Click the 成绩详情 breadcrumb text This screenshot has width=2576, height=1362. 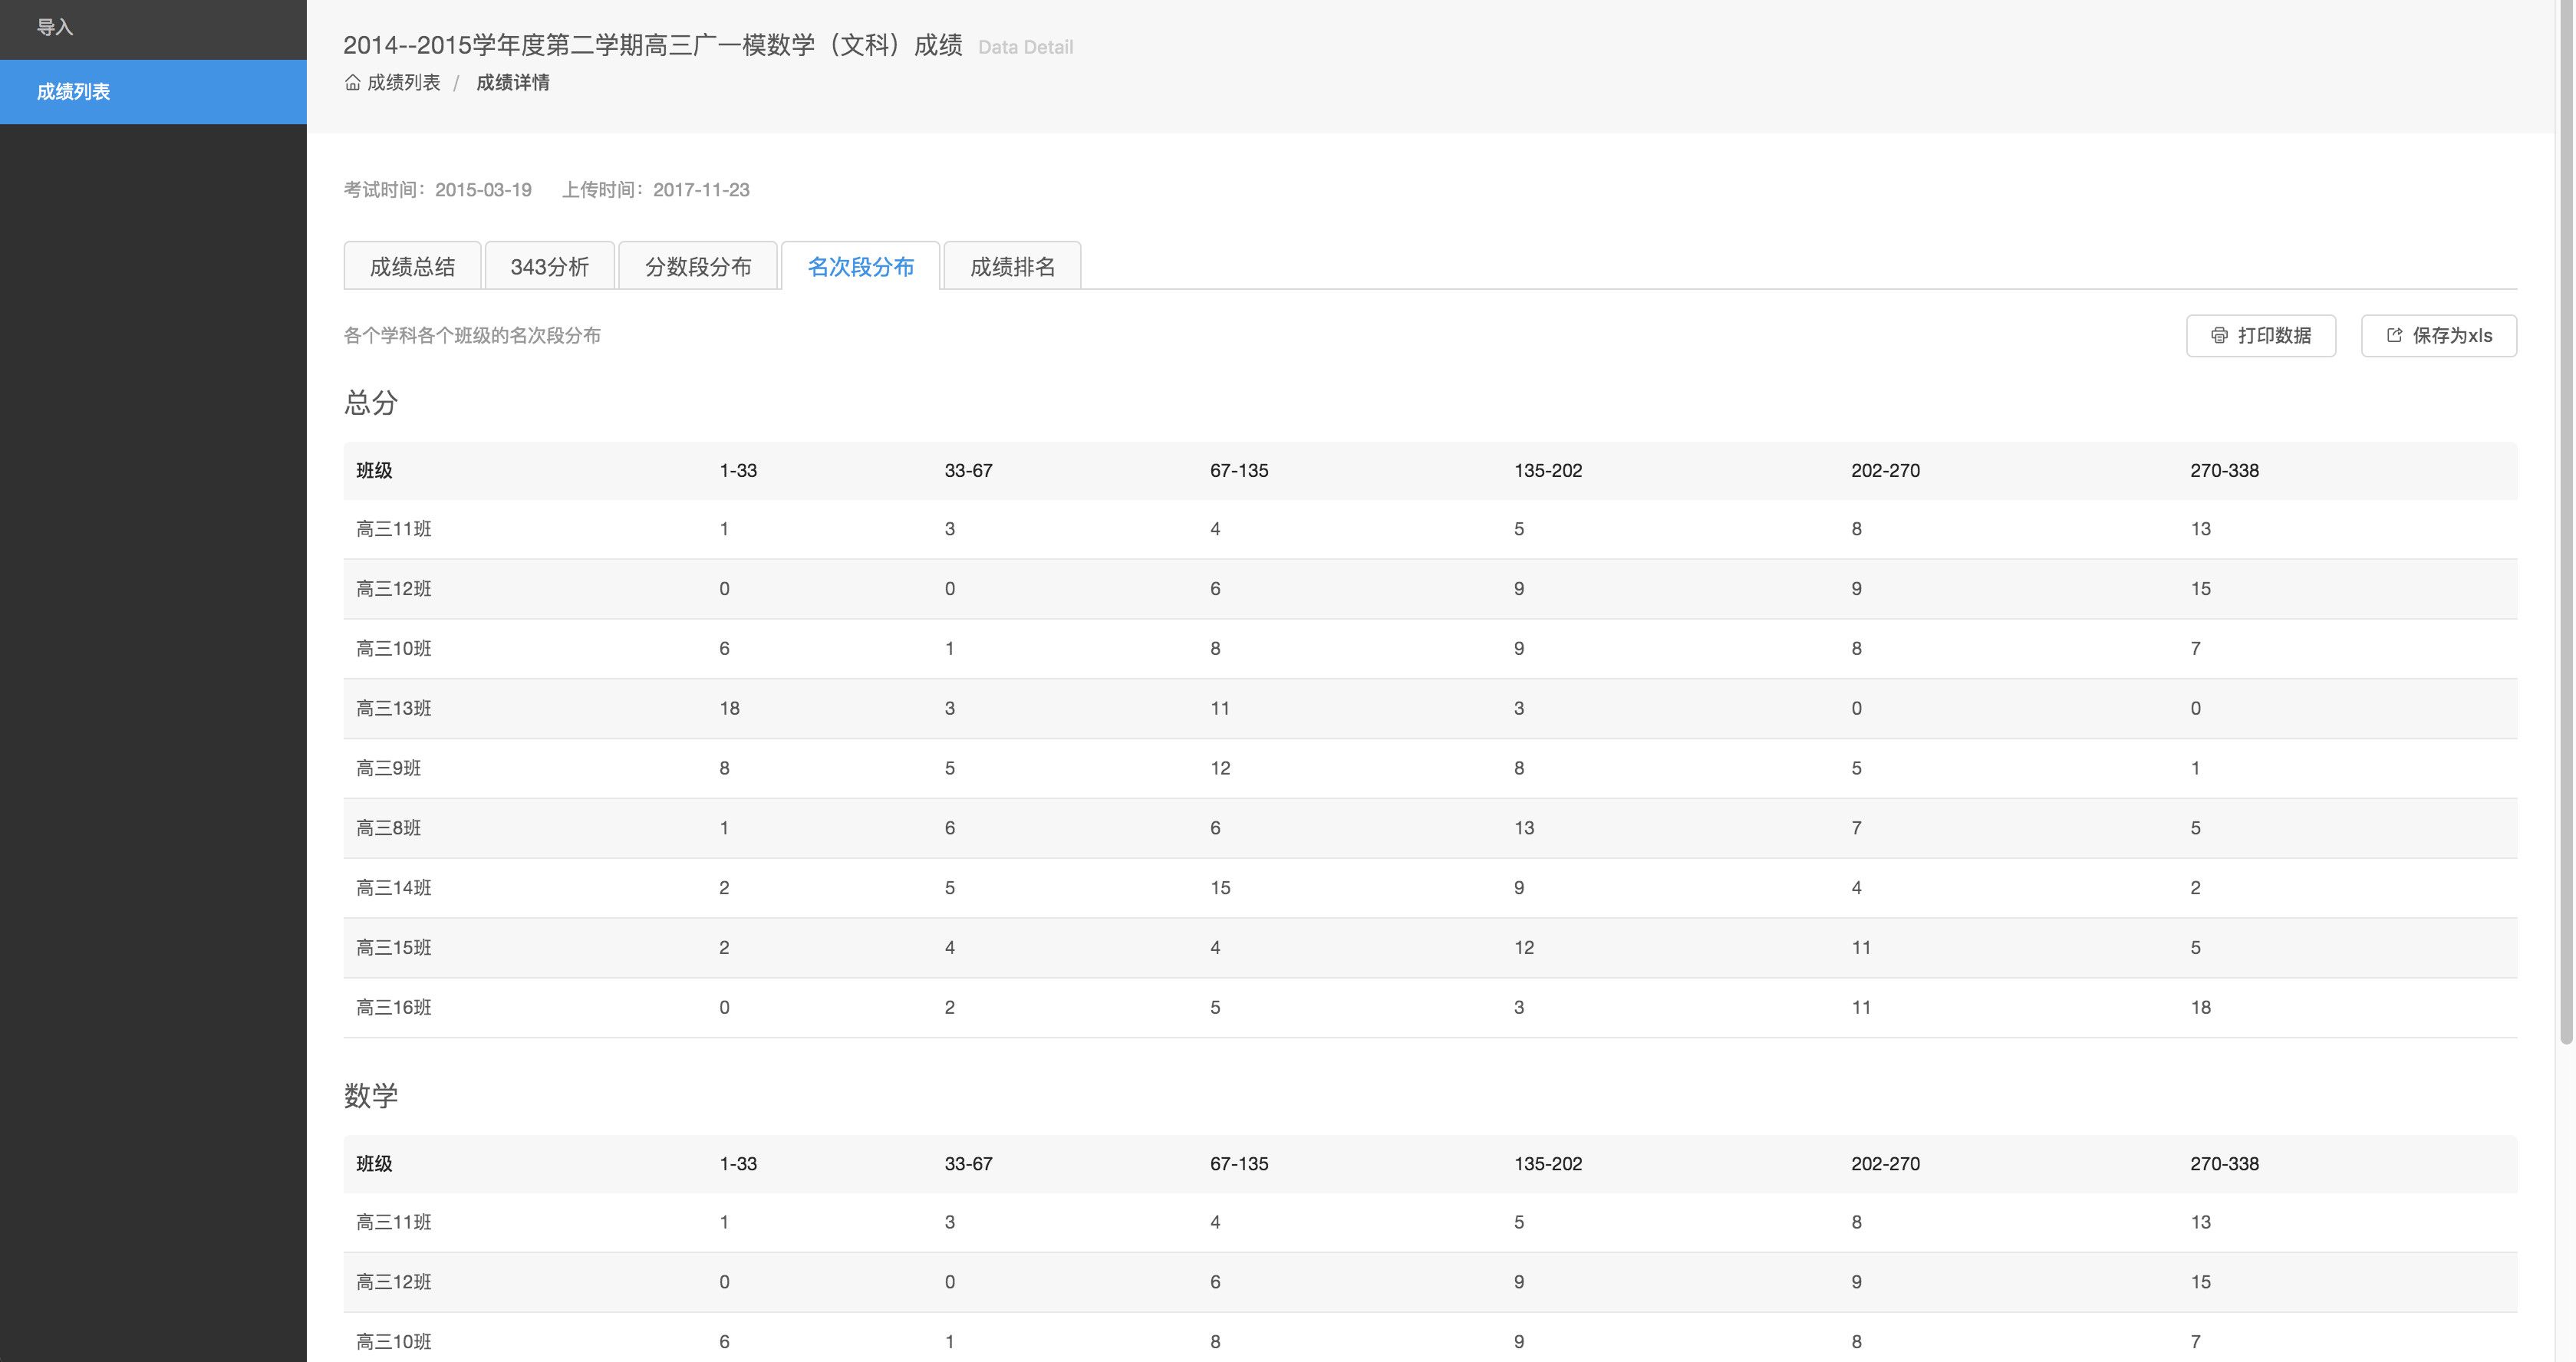point(512,82)
